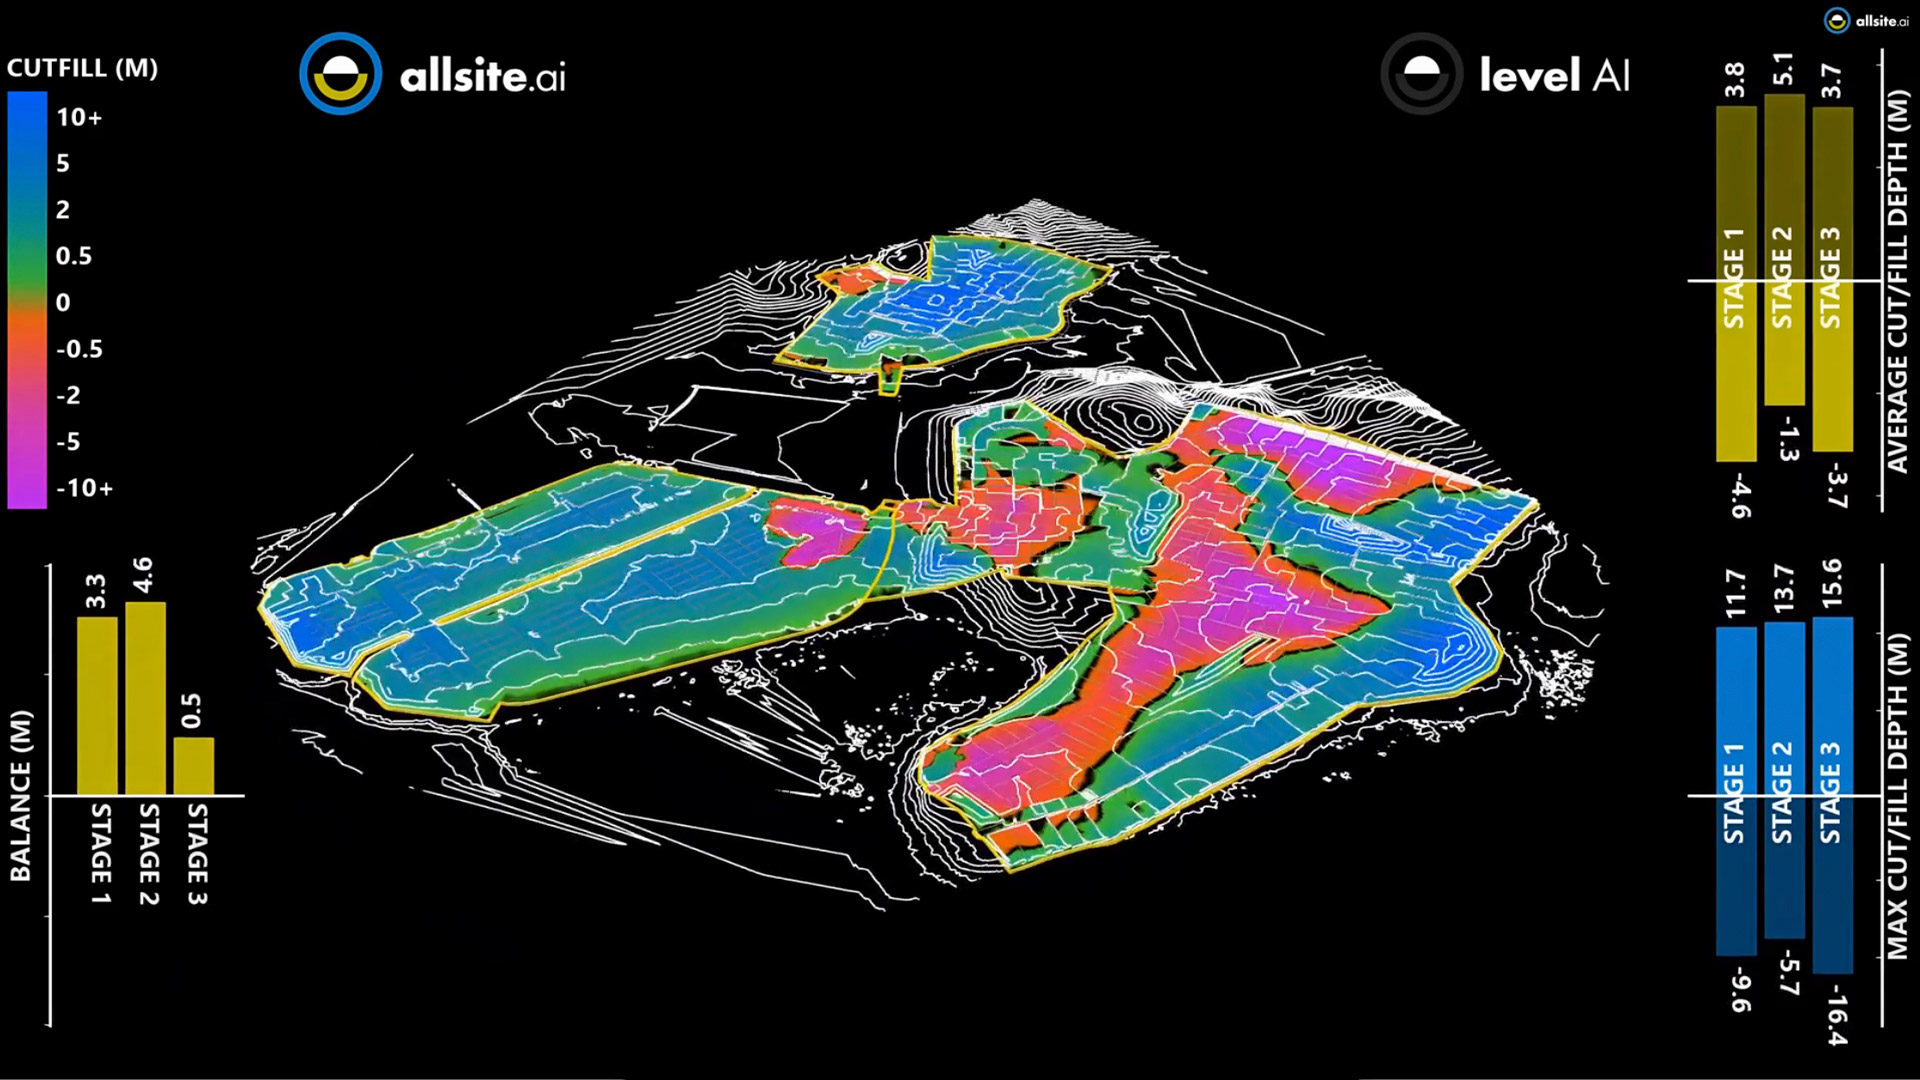Screen dimensions: 1920x1080
Task: Click the allsite.ai brand text
Action: click(482, 76)
